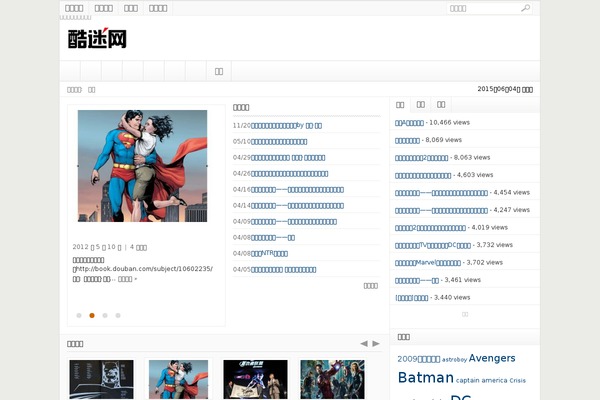The height and width of the screenshot is (400, 600).
Task: Open the popular post with 3,461 views
Action: click(x=417, y=281)
